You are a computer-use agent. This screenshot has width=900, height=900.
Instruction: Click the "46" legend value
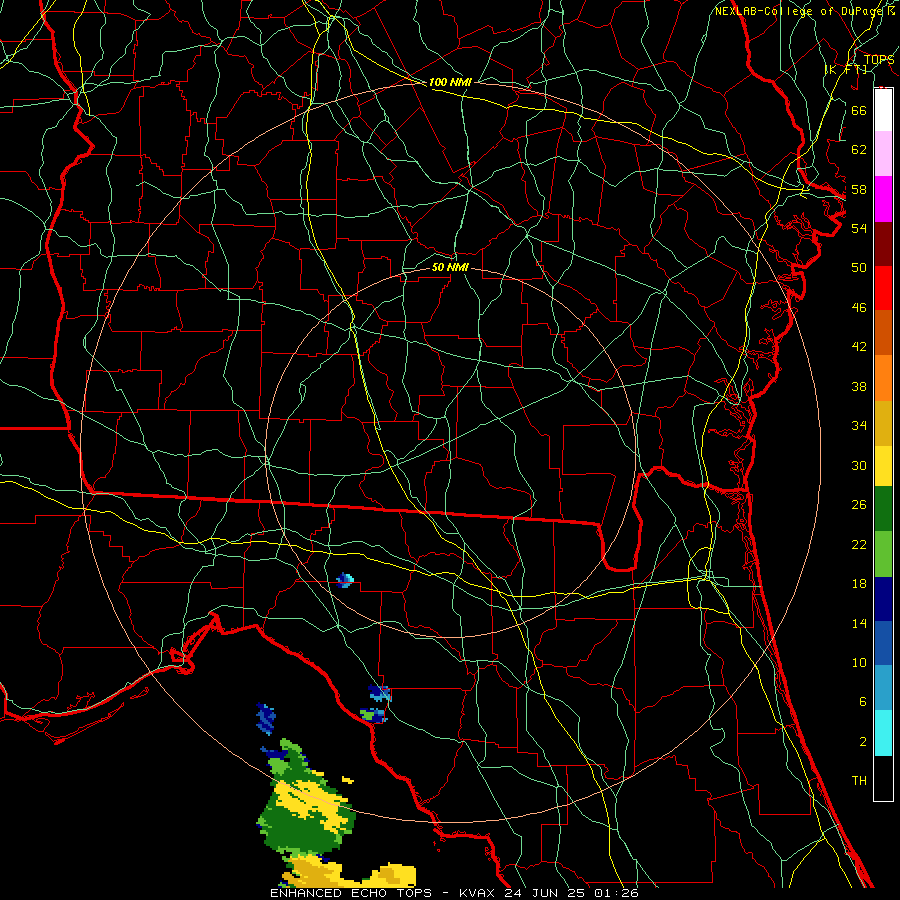(859, 308)
